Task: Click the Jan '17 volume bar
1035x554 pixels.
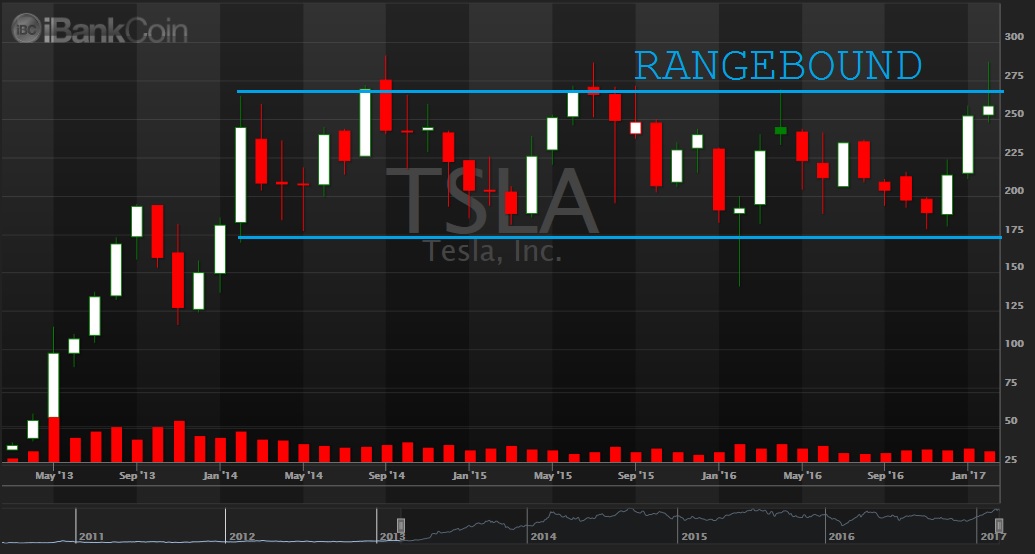Action: click(968, 456)
